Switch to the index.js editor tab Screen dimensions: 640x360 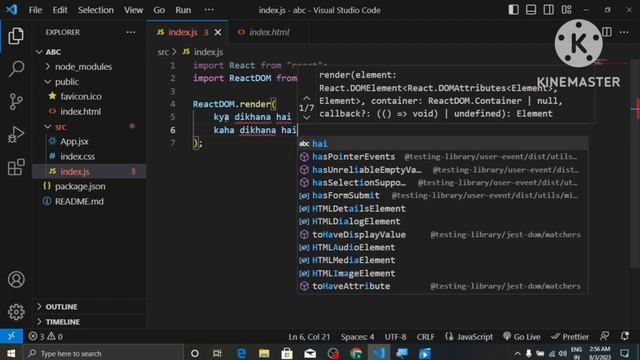(183, 32)
